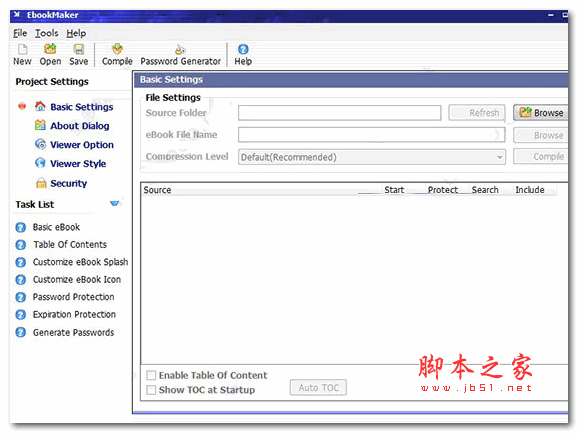Open the Expiration Protection task
This screenshot has height=434, width=579.
pos(74,315)
